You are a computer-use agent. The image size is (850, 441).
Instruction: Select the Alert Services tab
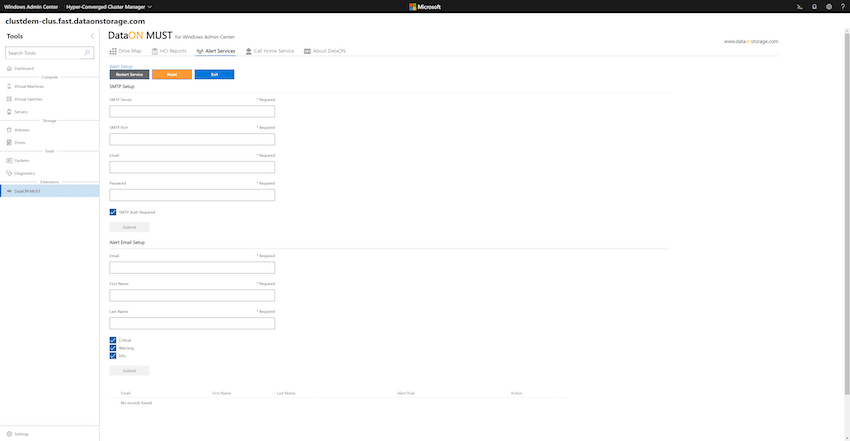point(216,51)
